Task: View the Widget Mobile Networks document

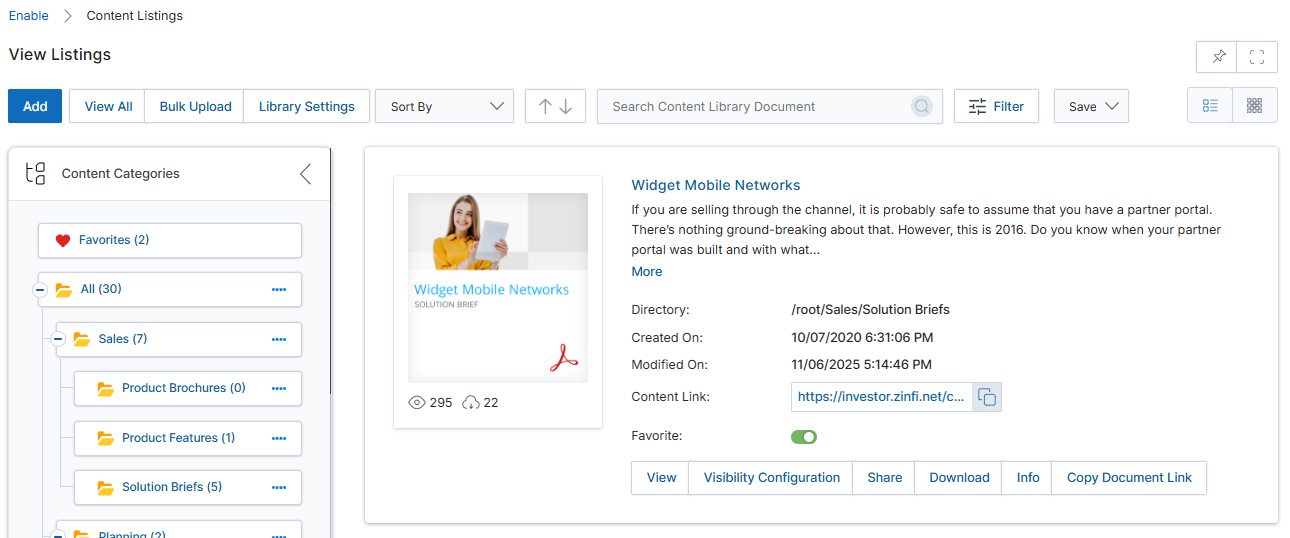Action: coord(661,478)
